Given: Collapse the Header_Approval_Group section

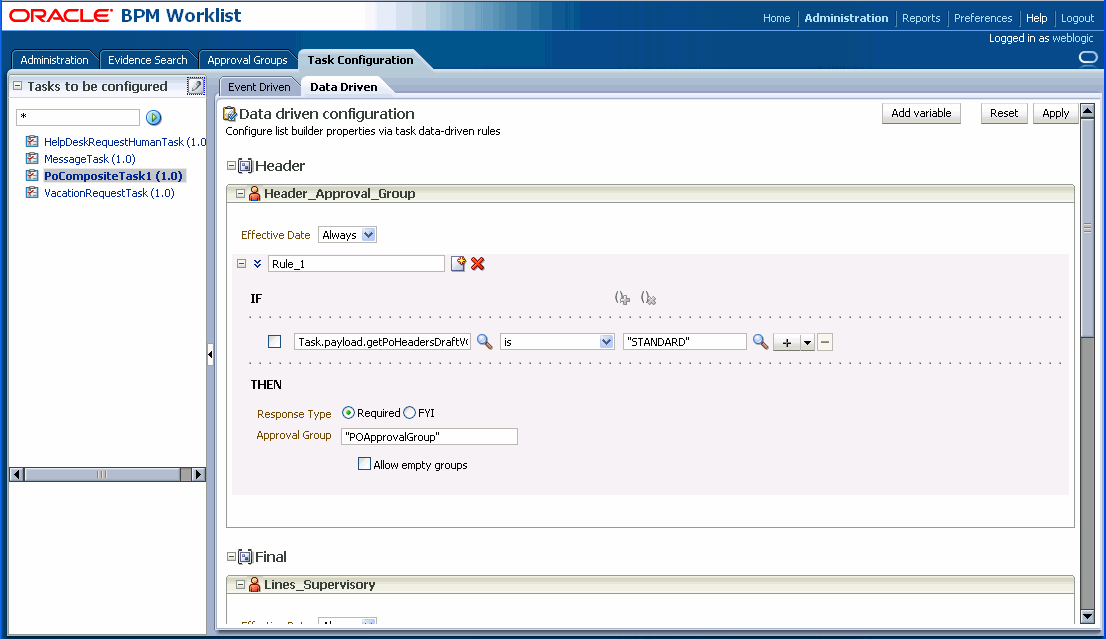Looking at the screenshot, I should click(239, 192).
